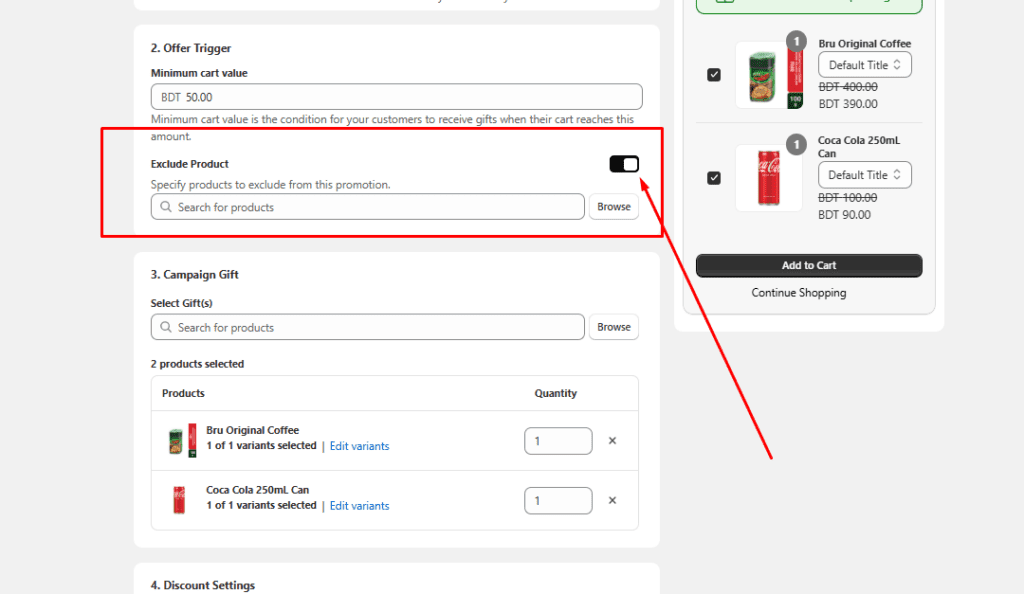
Task: Toggle the Exclude Product switch
Action: click(624, 164)
